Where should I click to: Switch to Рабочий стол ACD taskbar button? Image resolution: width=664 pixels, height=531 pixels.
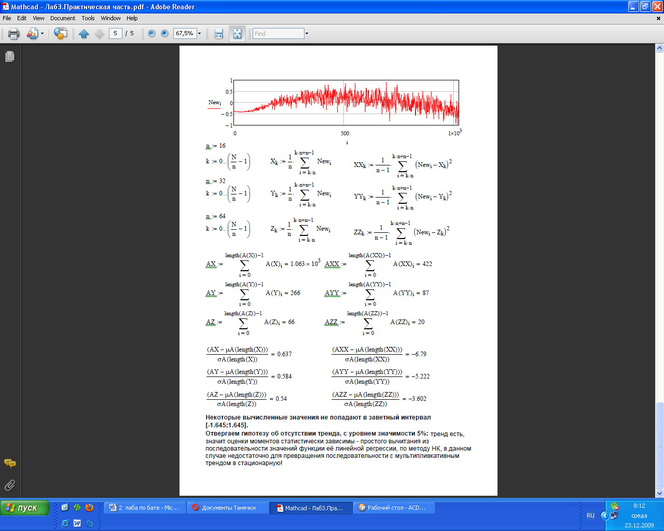(395, 508)
